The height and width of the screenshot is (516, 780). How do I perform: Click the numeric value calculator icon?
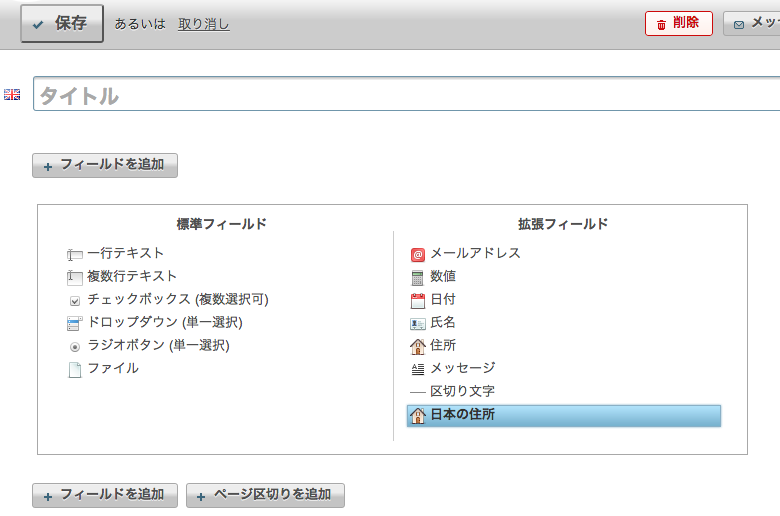click(x=418, y=277)
